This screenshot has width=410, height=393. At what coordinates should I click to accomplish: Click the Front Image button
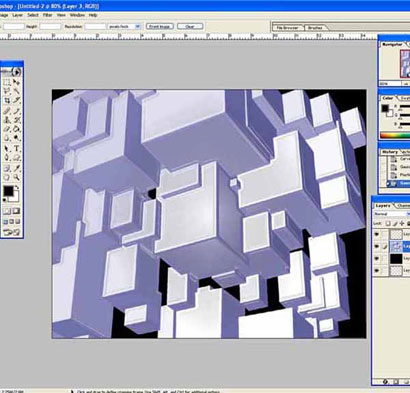point(160,26)
